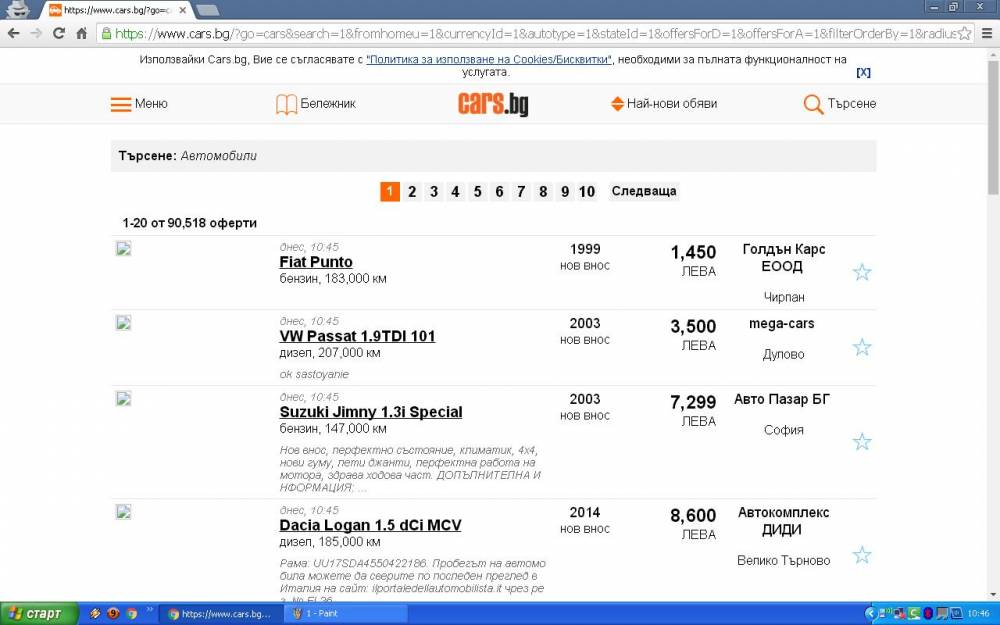
Task: Click the page vertical scrollbar thumb
Action: coord(993,128)
